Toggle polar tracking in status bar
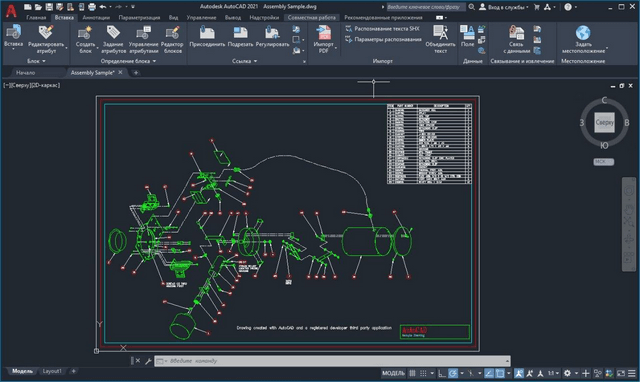Image resolution: width=640 pixels, height=382 pixels. [x=453, y=373]
